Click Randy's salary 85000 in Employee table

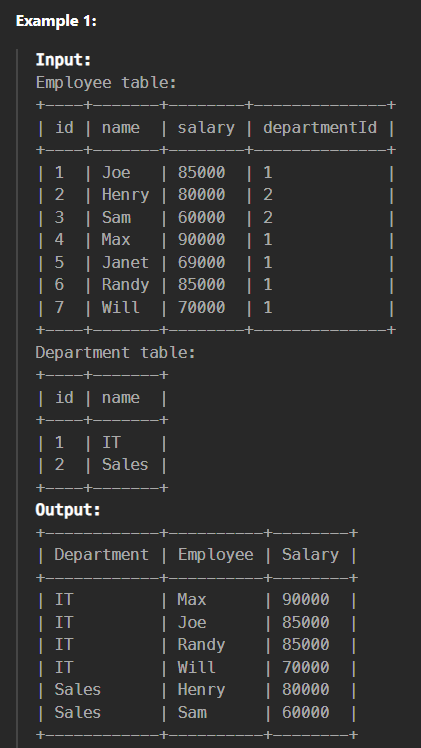[201, 285]
